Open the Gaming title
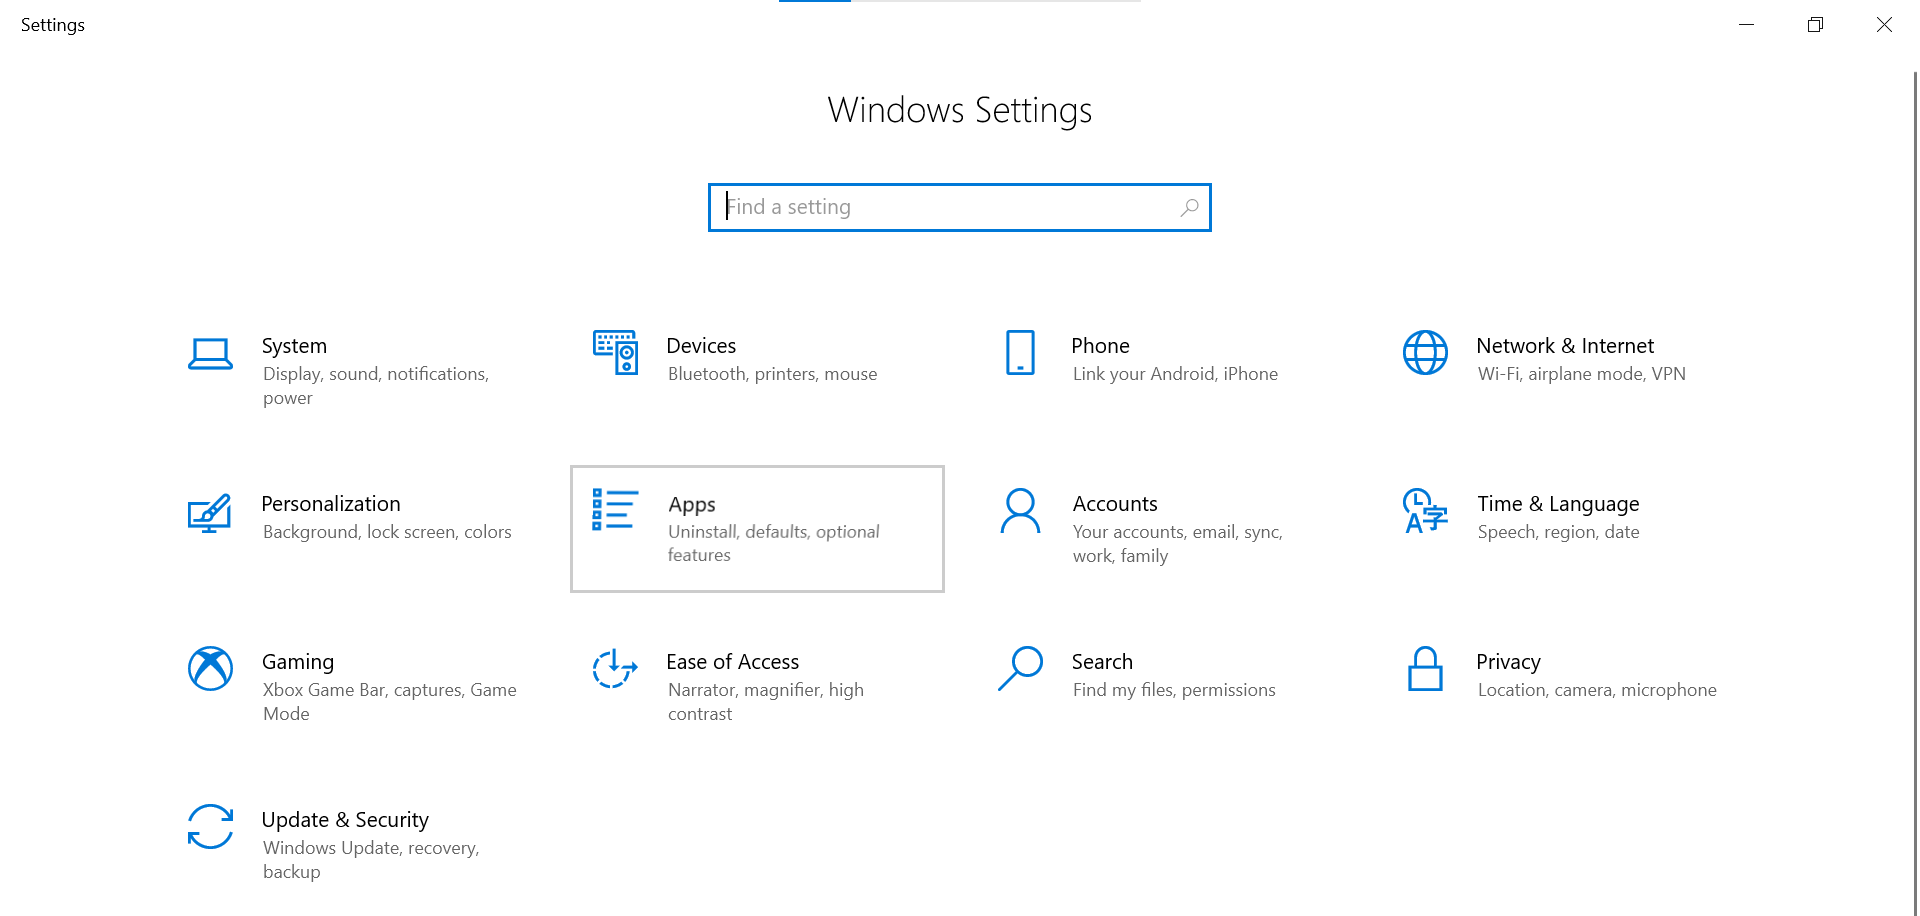 coord(298,662)
